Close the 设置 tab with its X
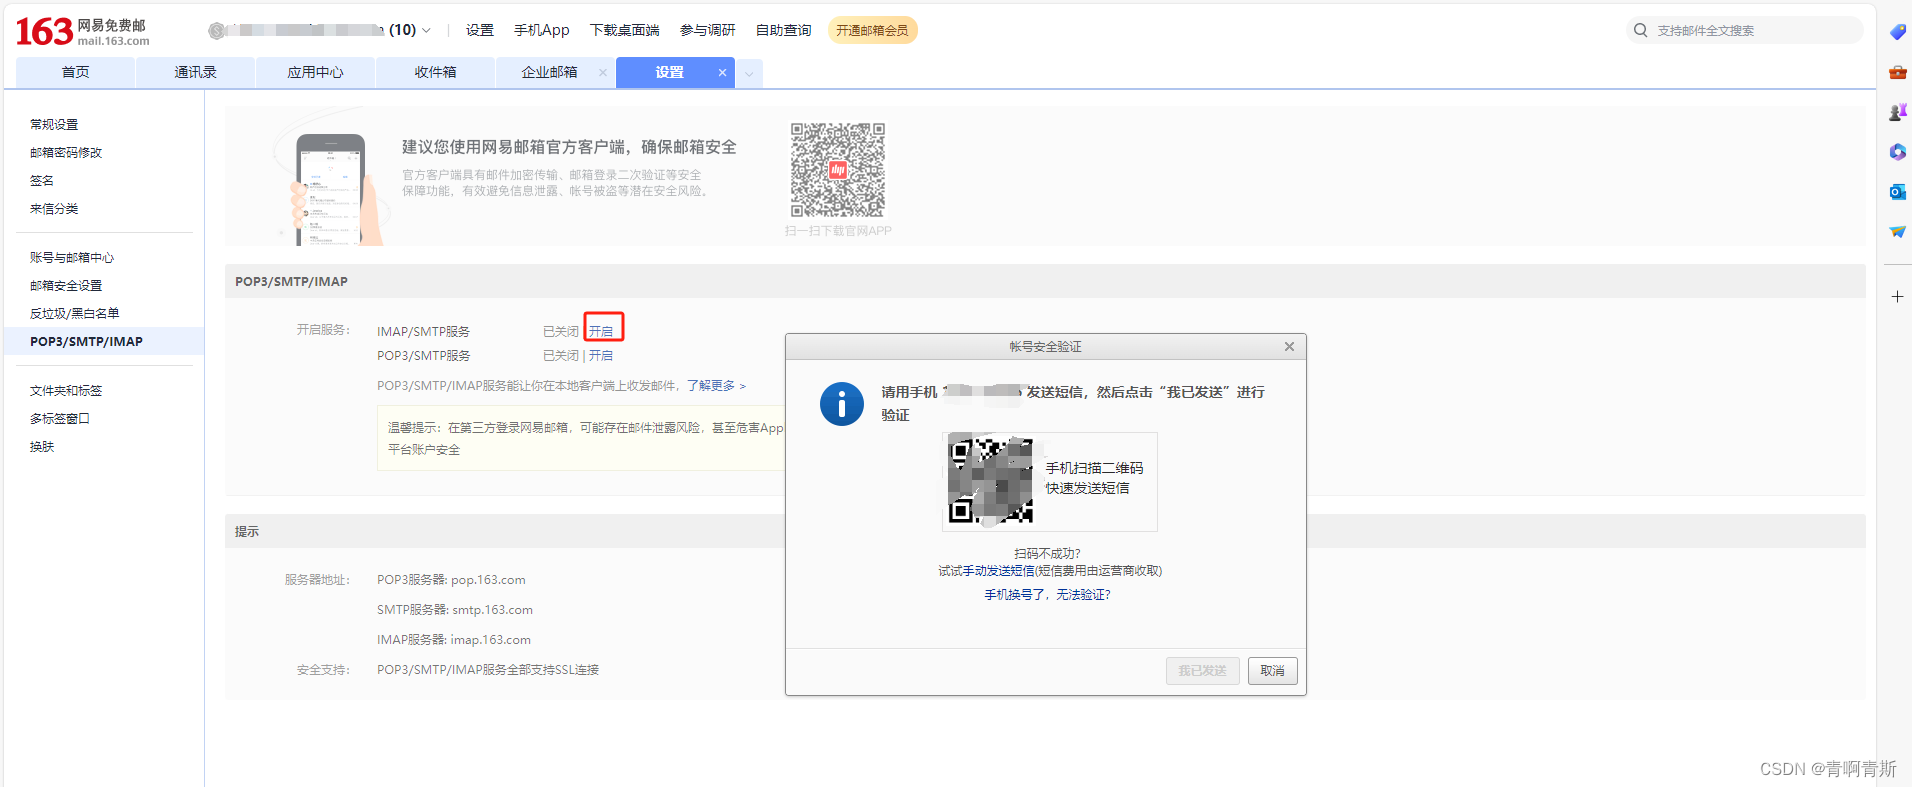This screenshot has width=1912, height=787. tap(722, 72)
